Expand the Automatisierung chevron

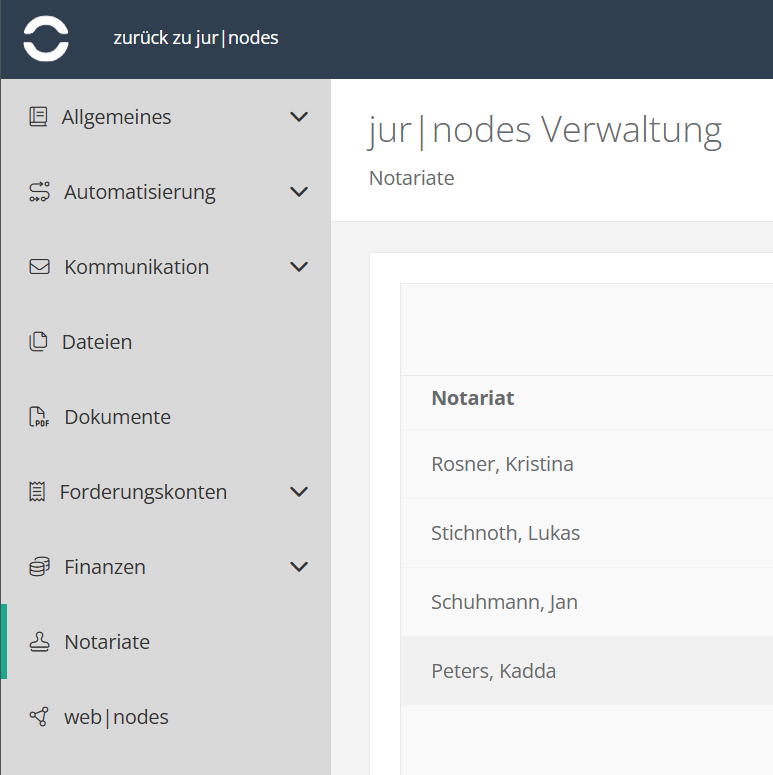tap(298, 192)
